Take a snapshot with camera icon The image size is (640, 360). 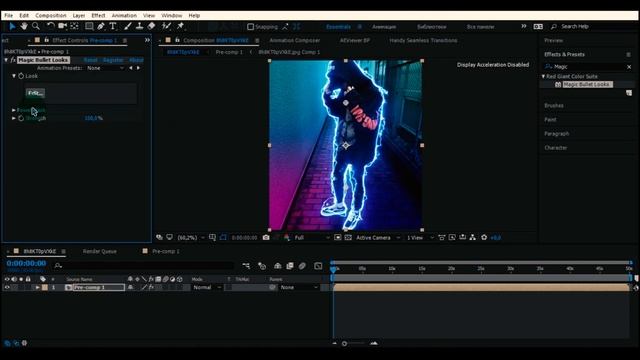(x=266, y=238)
